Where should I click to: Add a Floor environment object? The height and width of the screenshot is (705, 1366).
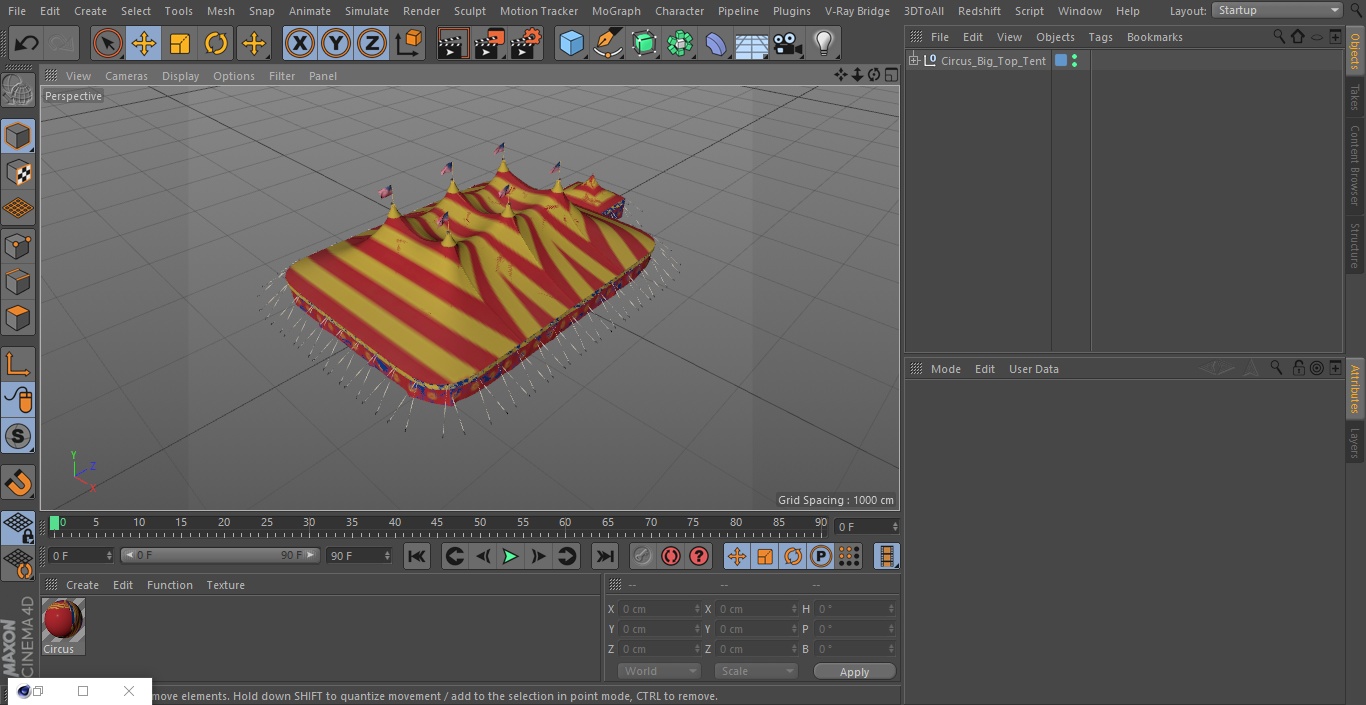[752, 44]
